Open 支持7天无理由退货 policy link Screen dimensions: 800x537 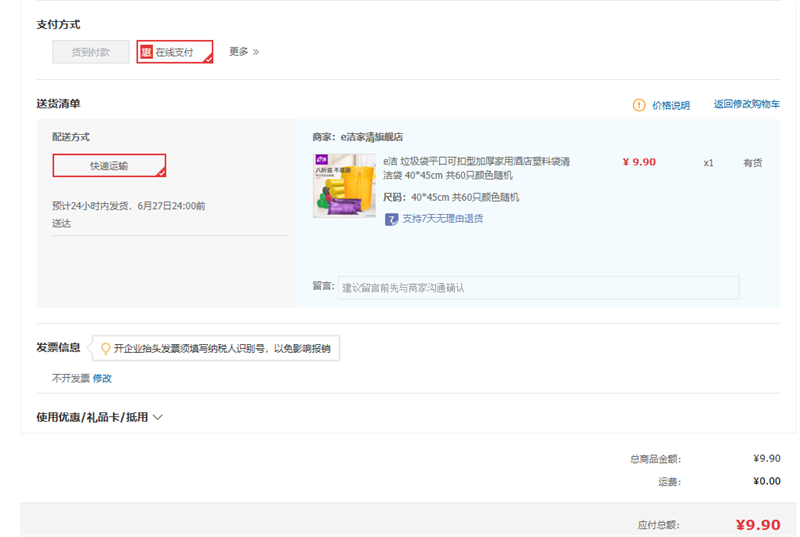442,218
